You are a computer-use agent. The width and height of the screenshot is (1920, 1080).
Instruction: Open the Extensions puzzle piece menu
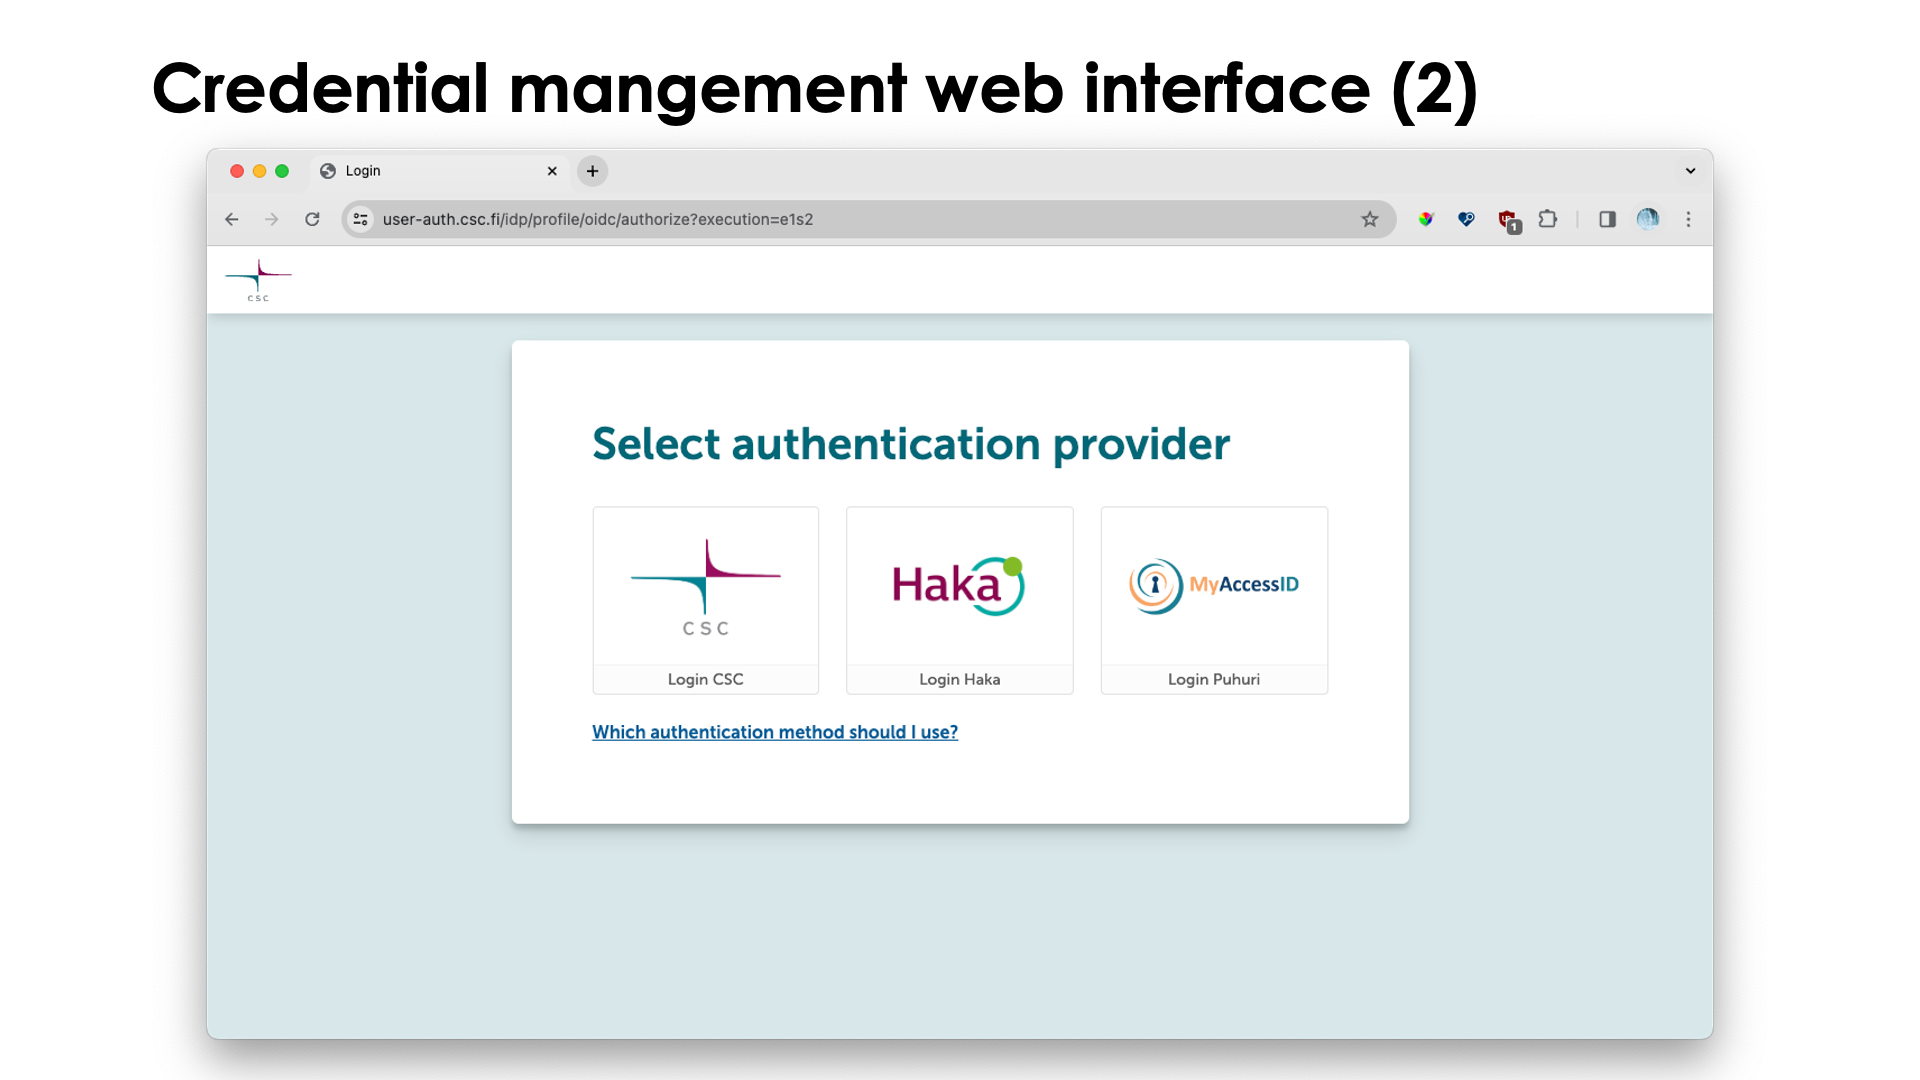(x=1548, y=219)
